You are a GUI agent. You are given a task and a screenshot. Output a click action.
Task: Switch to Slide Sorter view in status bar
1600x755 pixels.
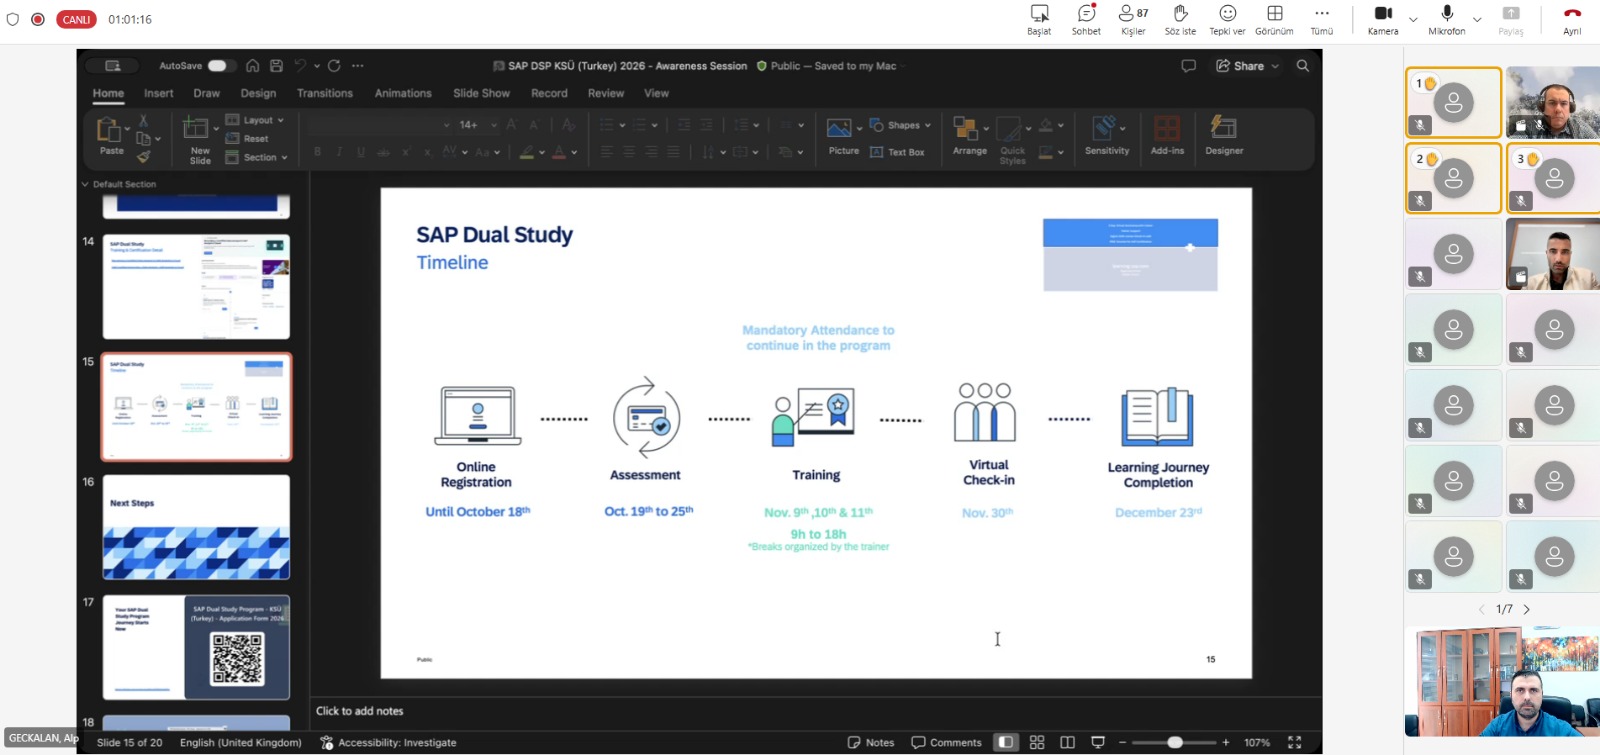1037,742
